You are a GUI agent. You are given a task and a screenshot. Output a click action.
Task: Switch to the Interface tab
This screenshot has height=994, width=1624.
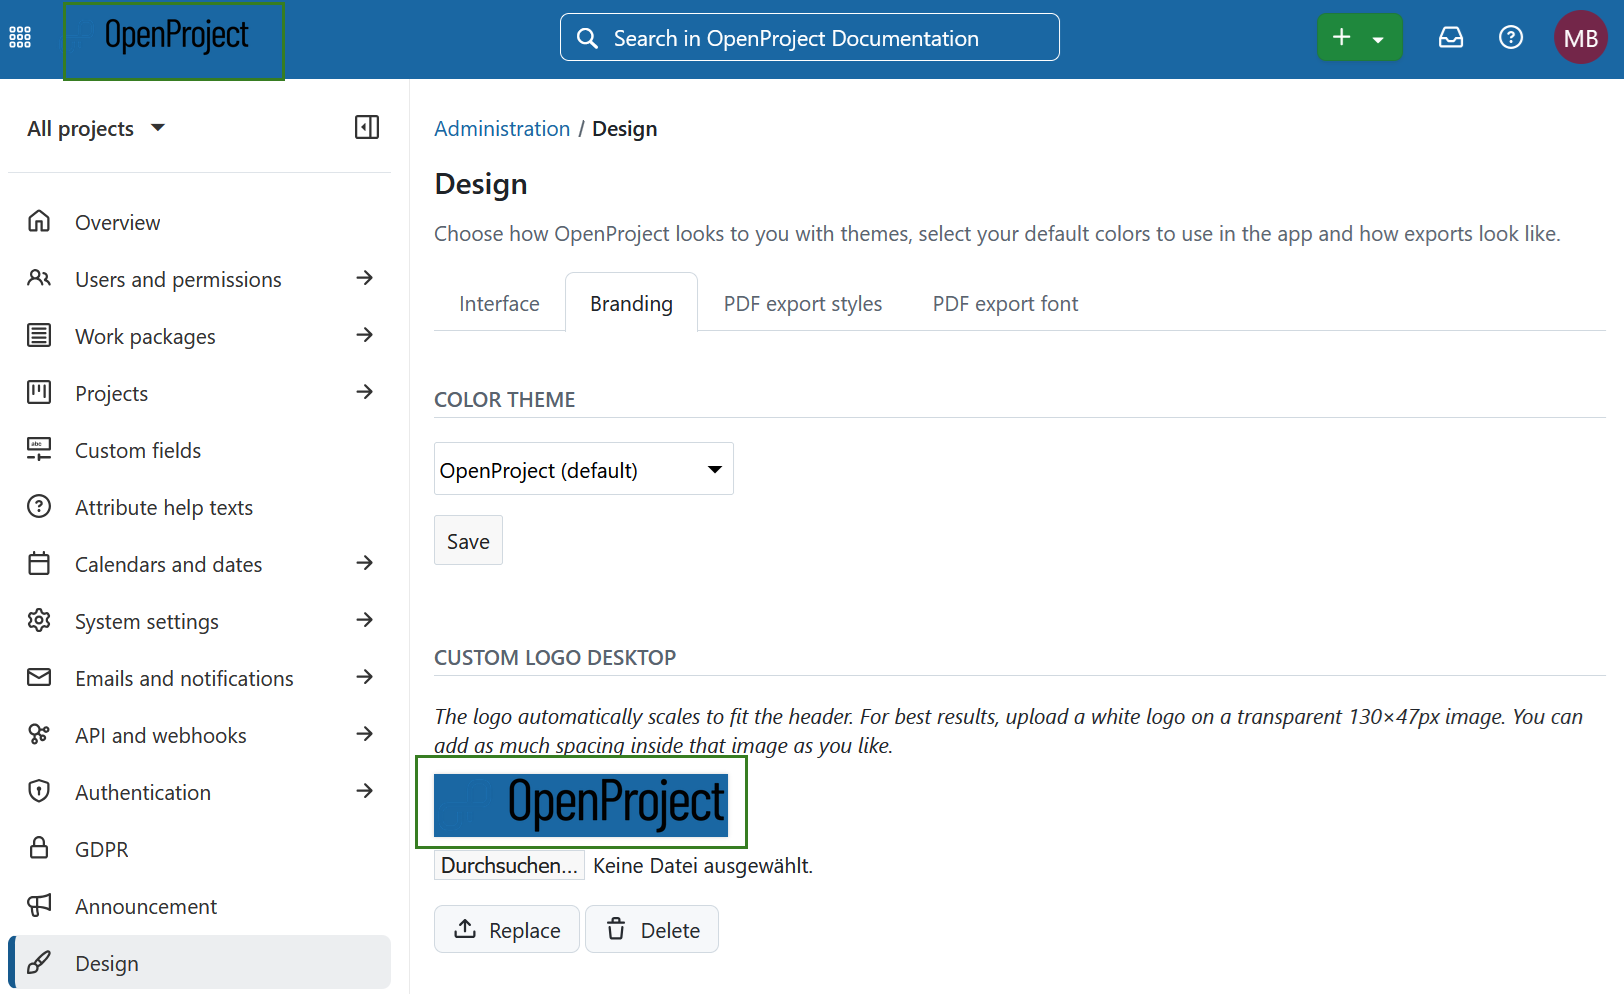498,303
